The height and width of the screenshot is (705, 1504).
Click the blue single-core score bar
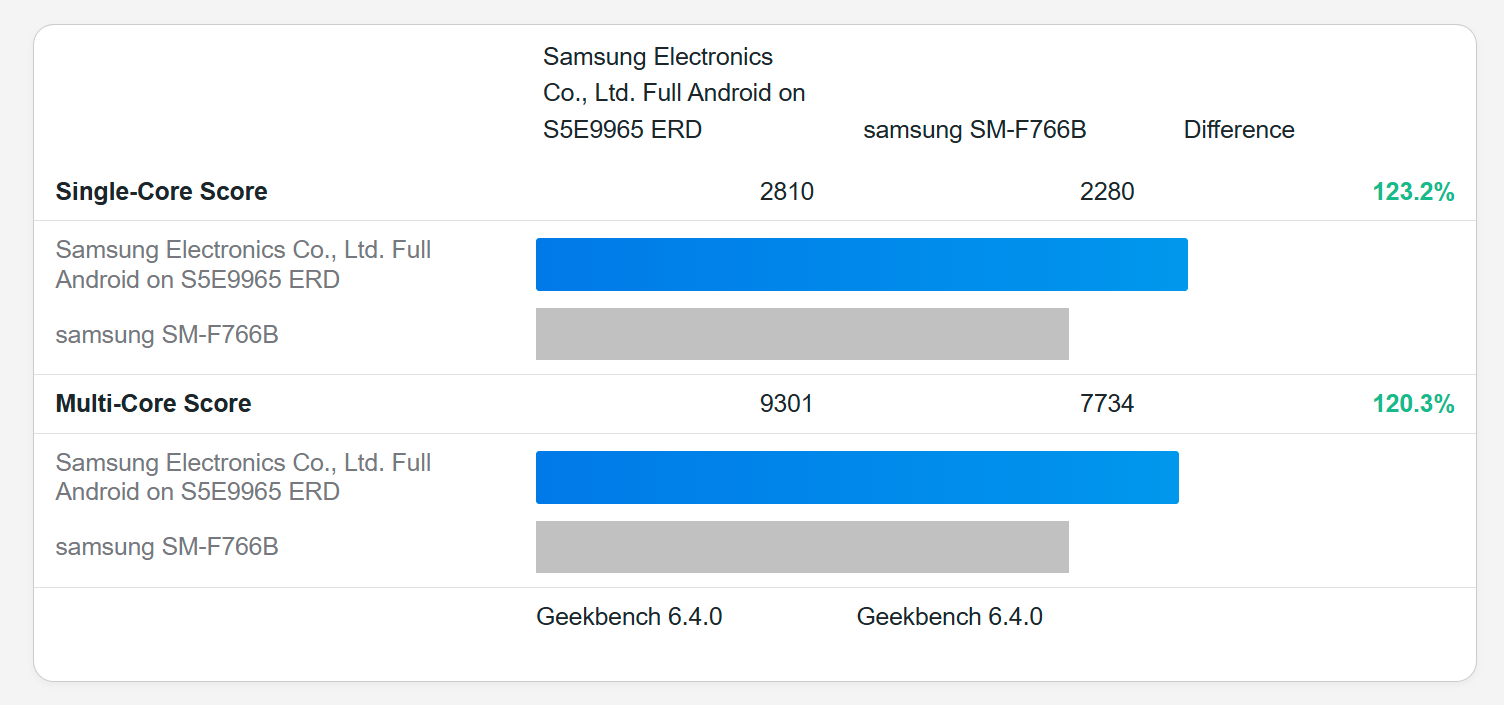[861, 265]
